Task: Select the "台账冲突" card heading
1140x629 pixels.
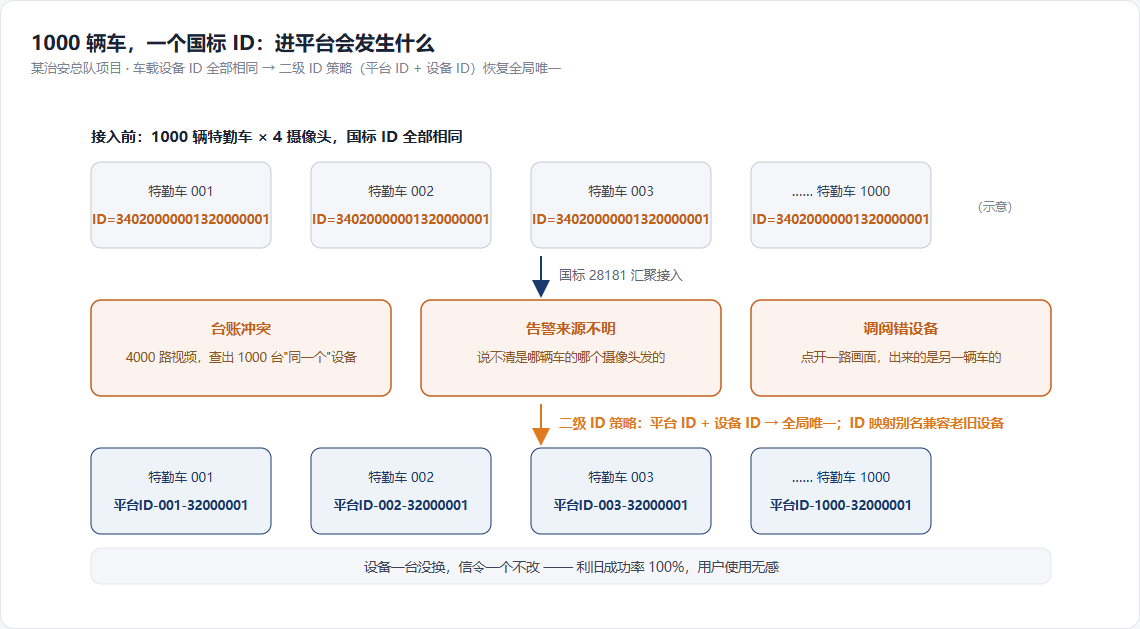Action: pyautogui.click(x=241, y=329)
